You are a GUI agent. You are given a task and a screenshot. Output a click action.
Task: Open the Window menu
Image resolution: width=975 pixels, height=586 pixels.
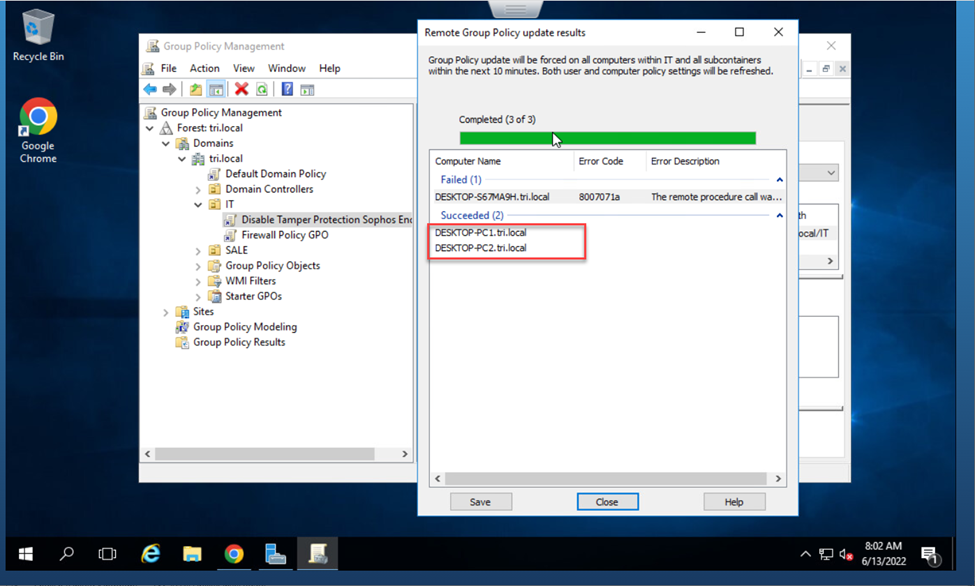pyautogui.click(x=287, y=68)
